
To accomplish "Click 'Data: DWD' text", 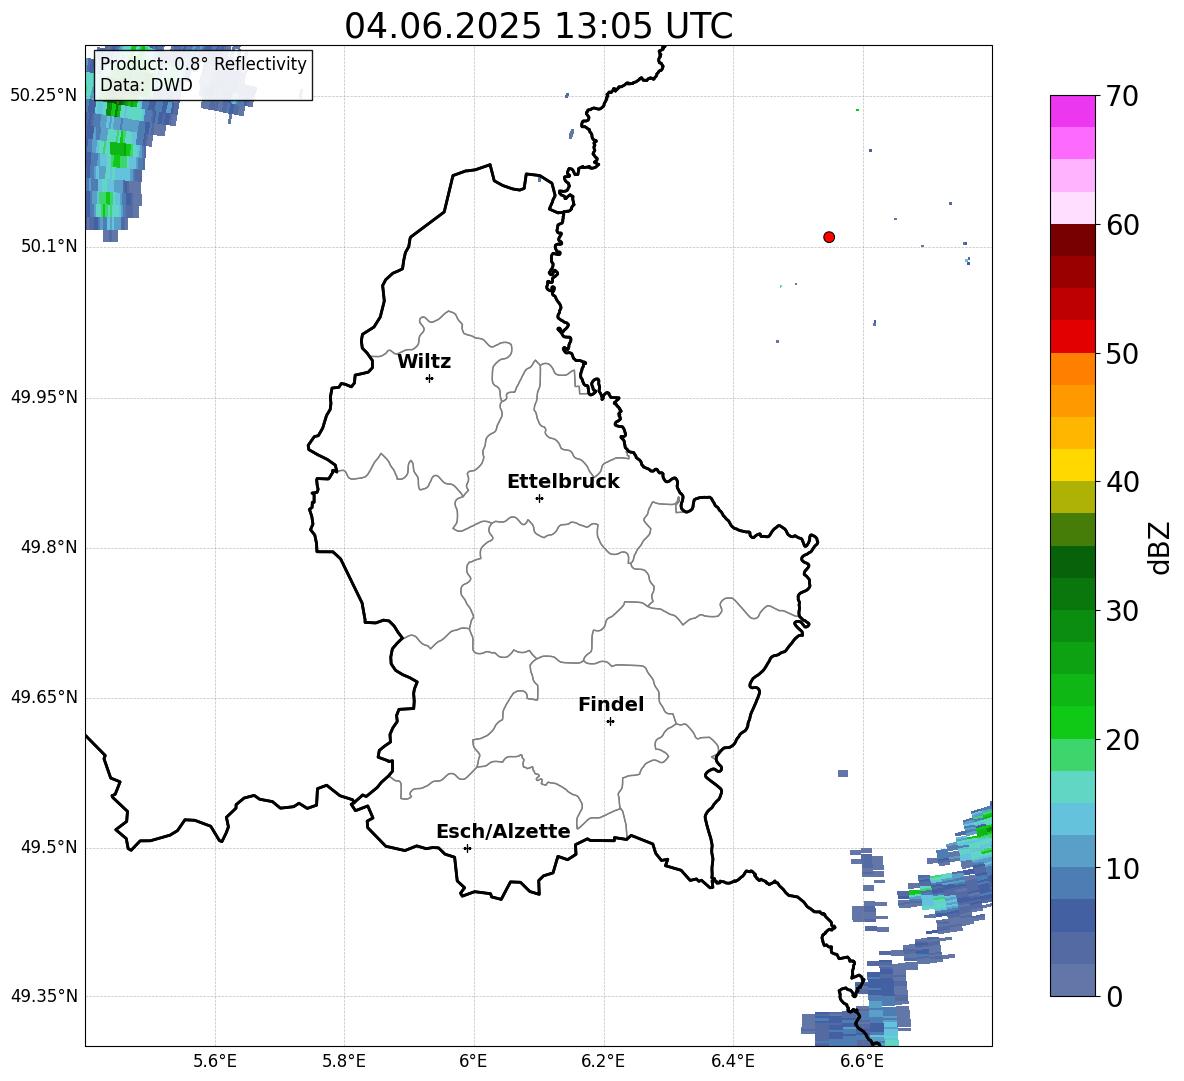I will 146,85.
